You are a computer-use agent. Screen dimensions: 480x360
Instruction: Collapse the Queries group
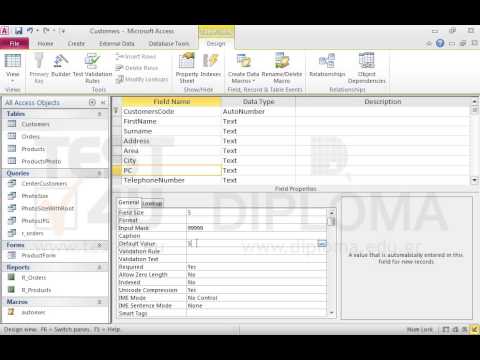pos(99,173)
